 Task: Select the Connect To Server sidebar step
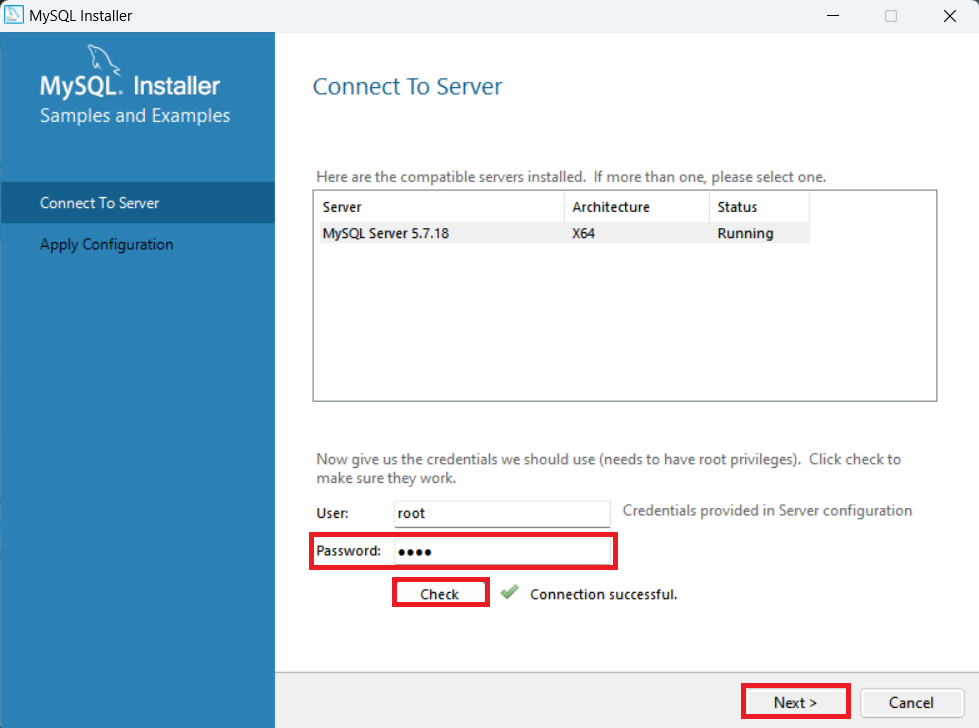[137, 203]
